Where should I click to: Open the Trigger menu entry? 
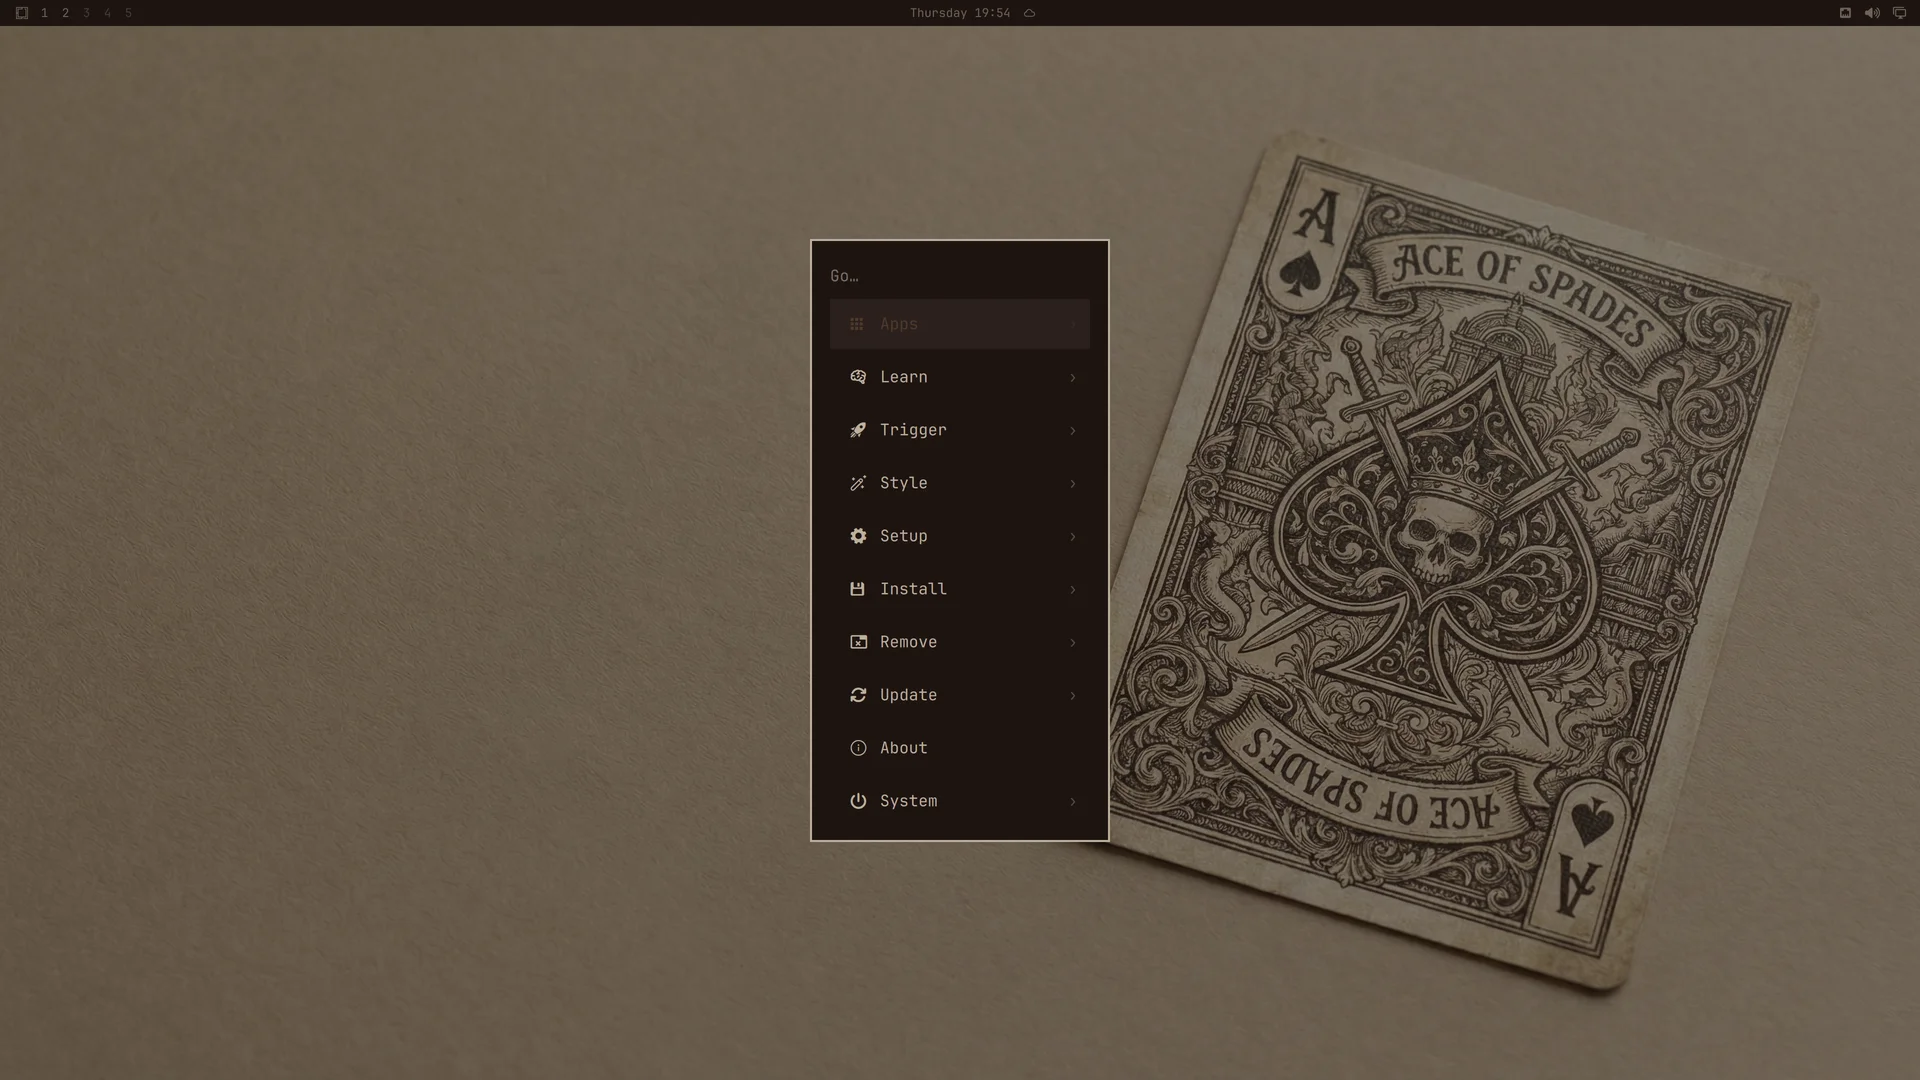960,430
